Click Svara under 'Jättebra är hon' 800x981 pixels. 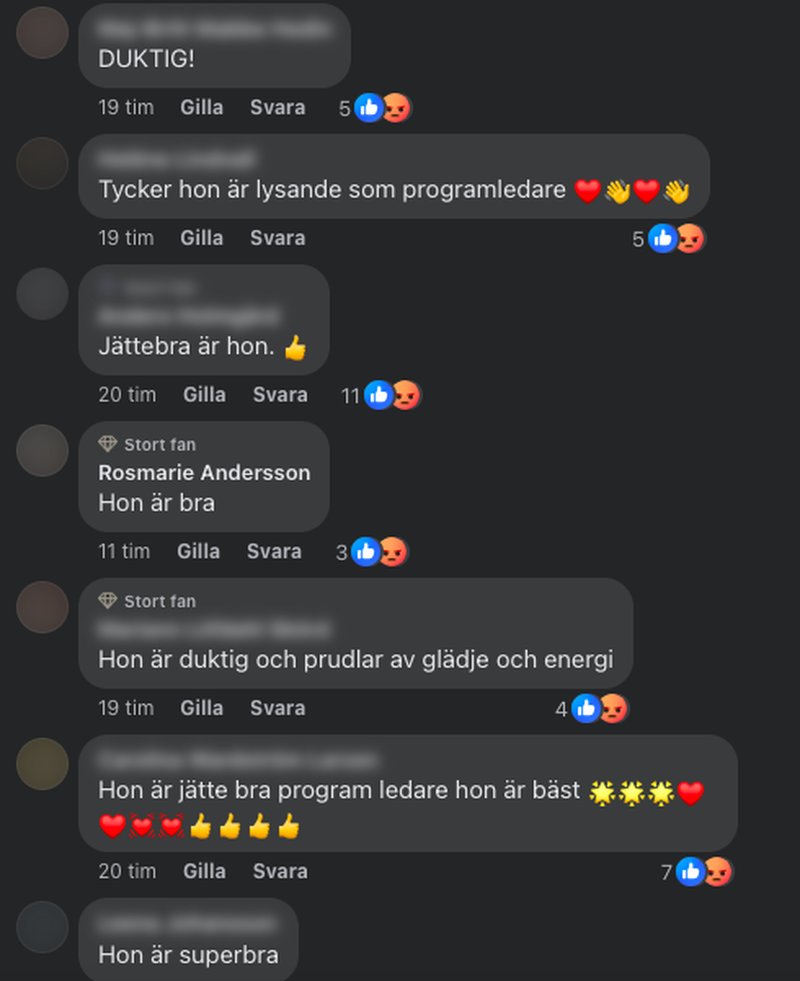pos(280,395)
